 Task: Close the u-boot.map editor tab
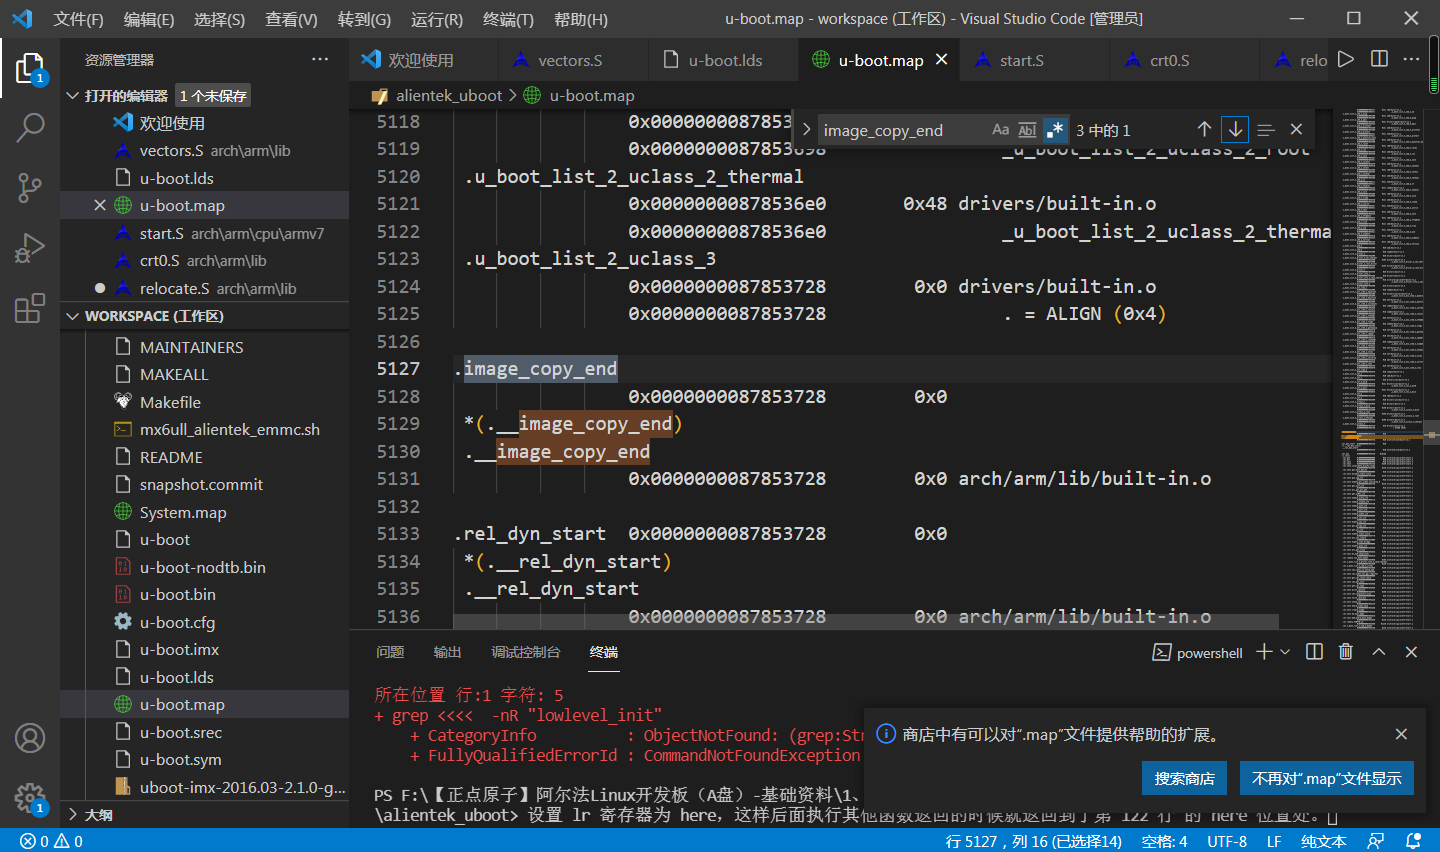point(941,60)
